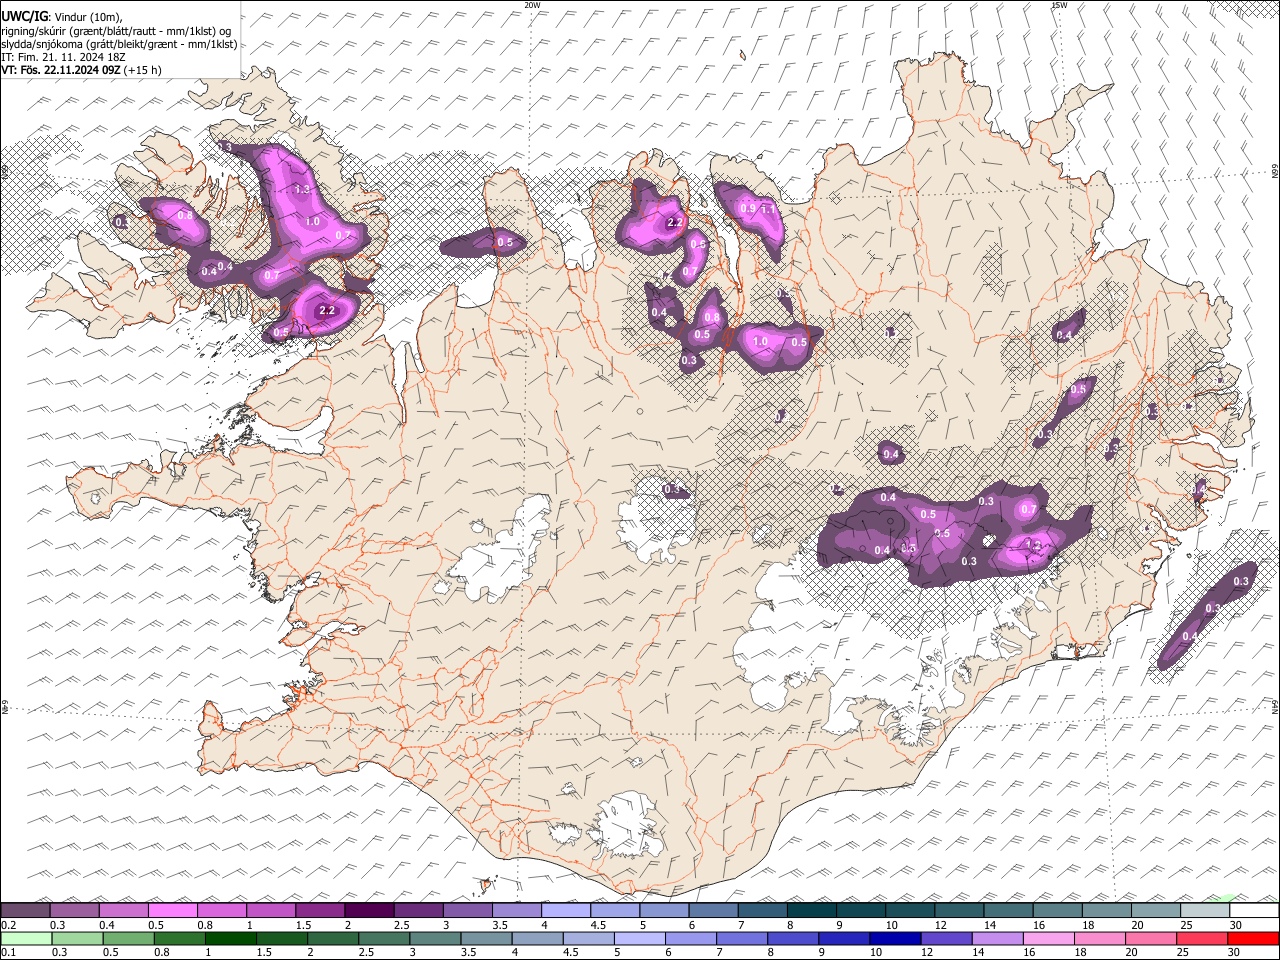Select the light lavender swatch at 4 on the upper legend
The height and width of the screenshot is (960, 1280).
(x=565, y=910)
